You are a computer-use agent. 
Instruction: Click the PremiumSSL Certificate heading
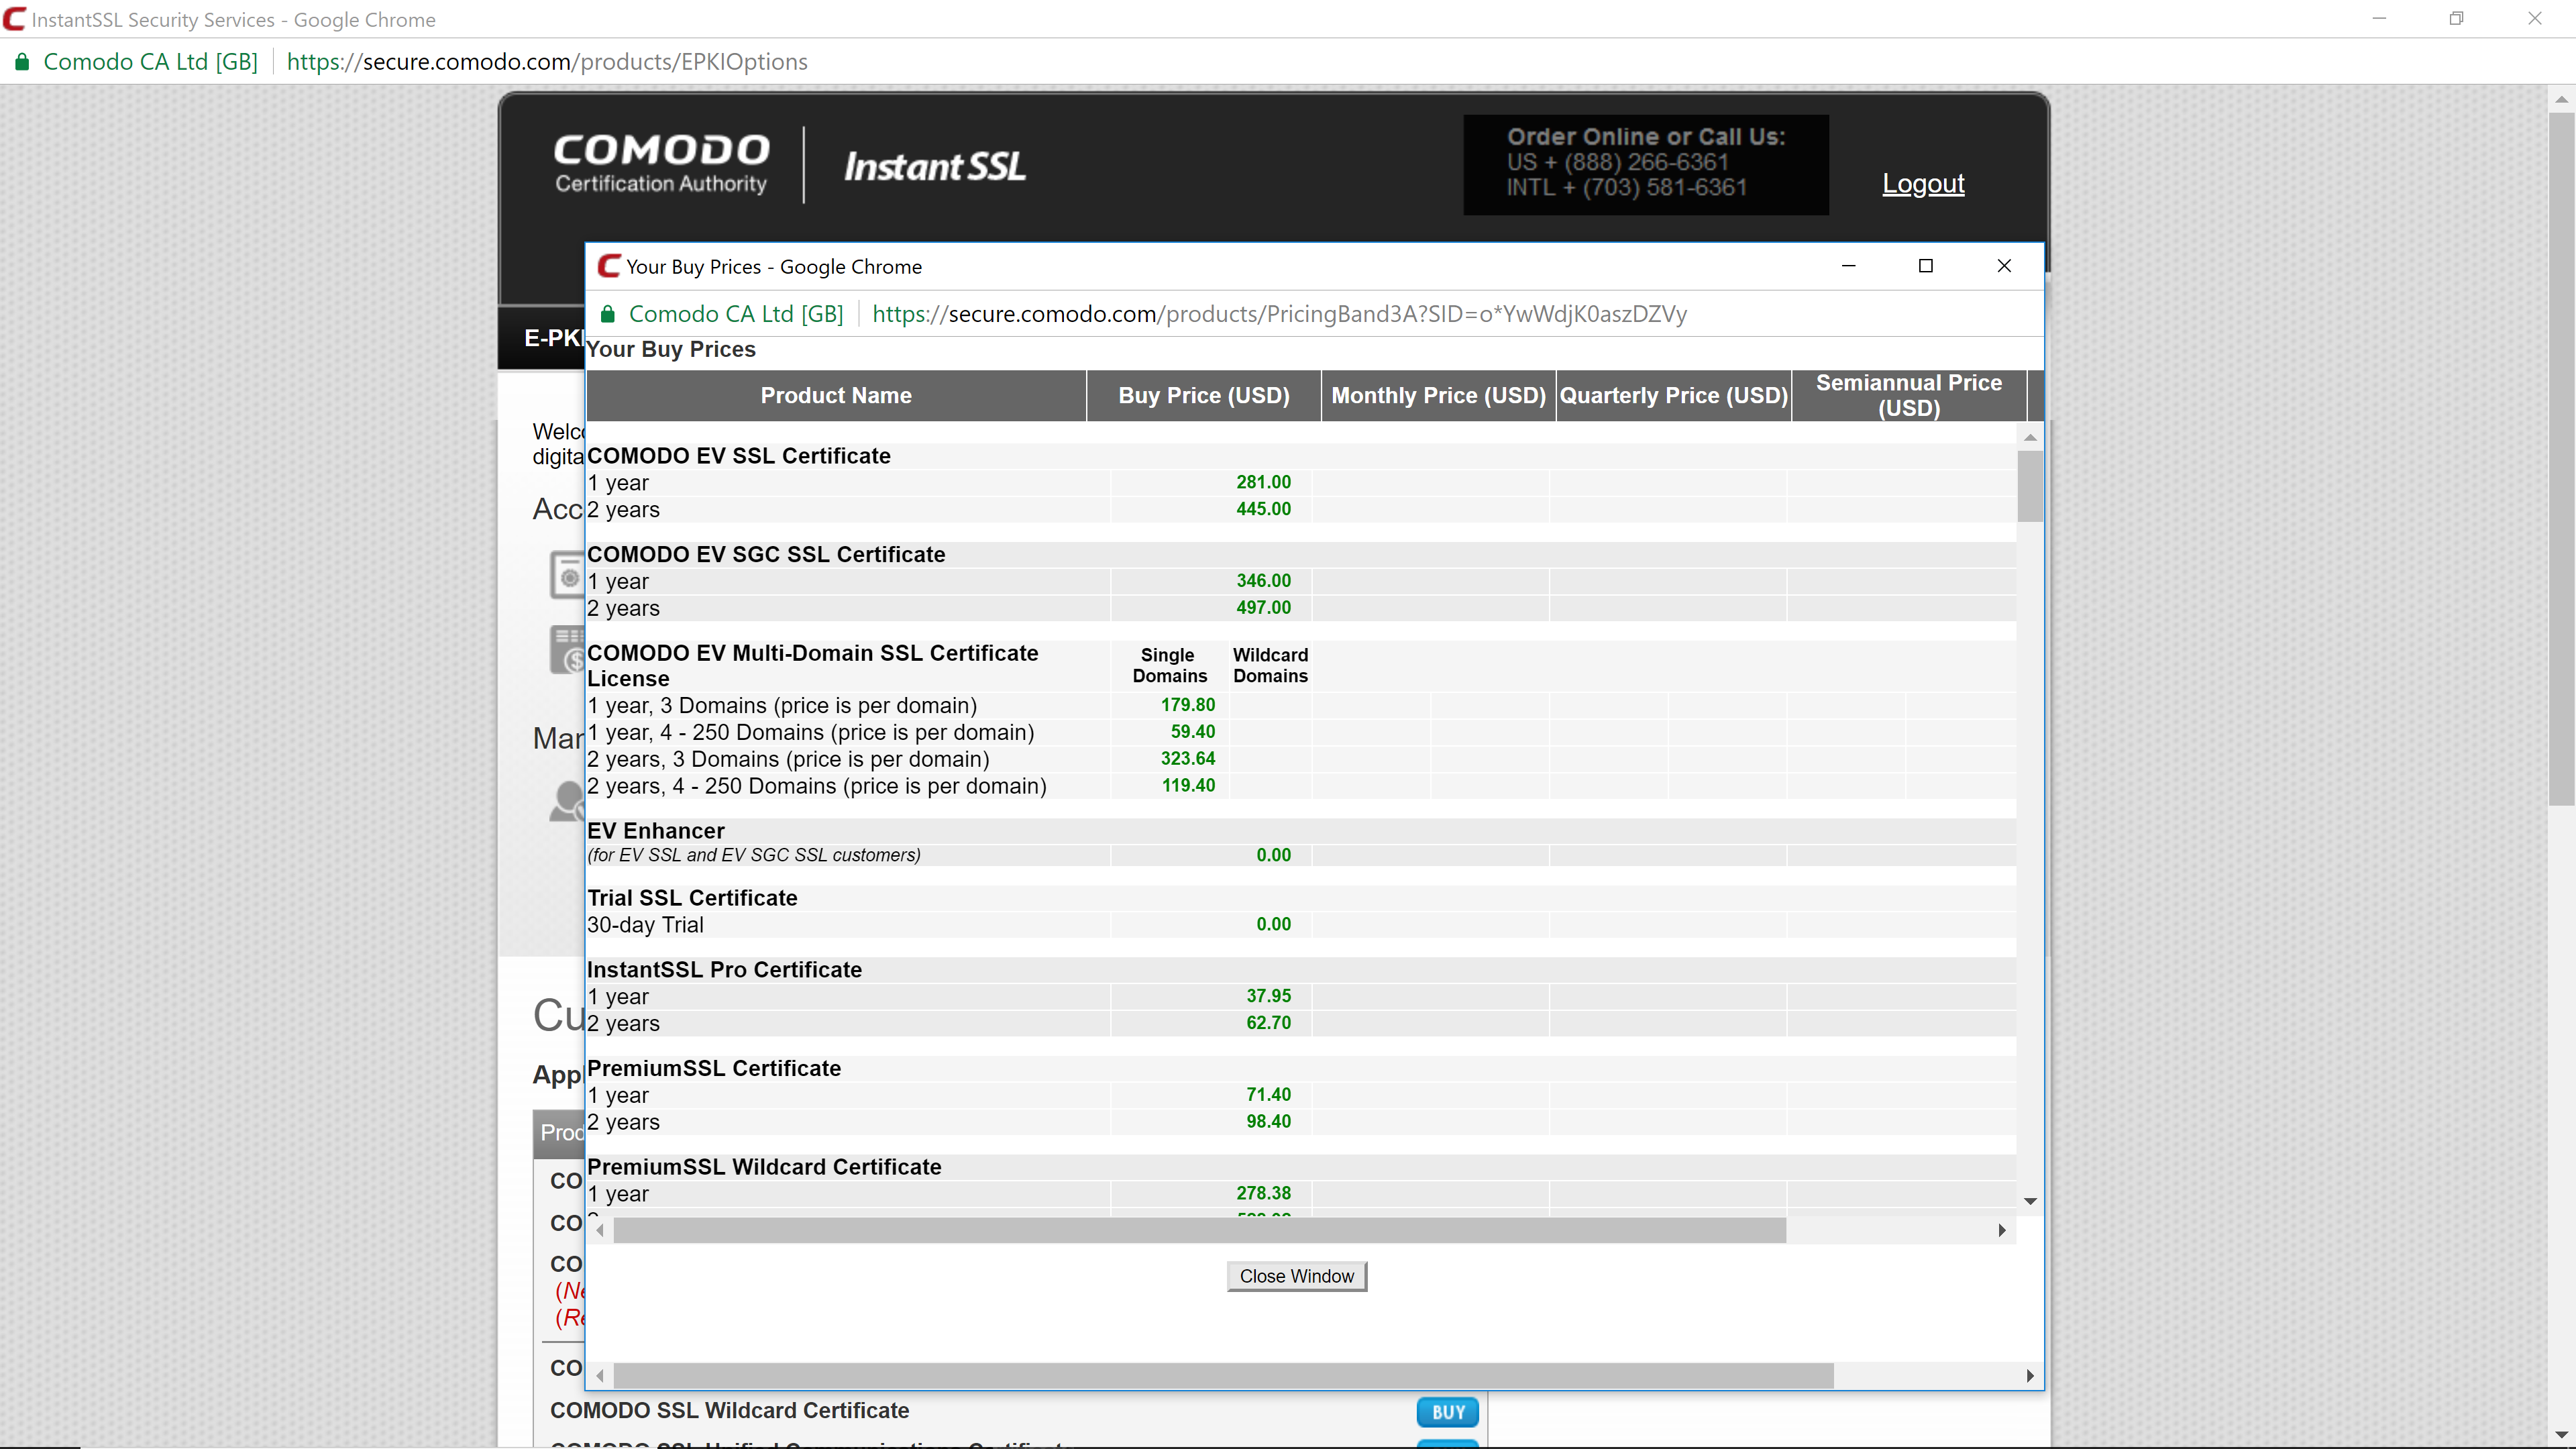[713, 1069]
